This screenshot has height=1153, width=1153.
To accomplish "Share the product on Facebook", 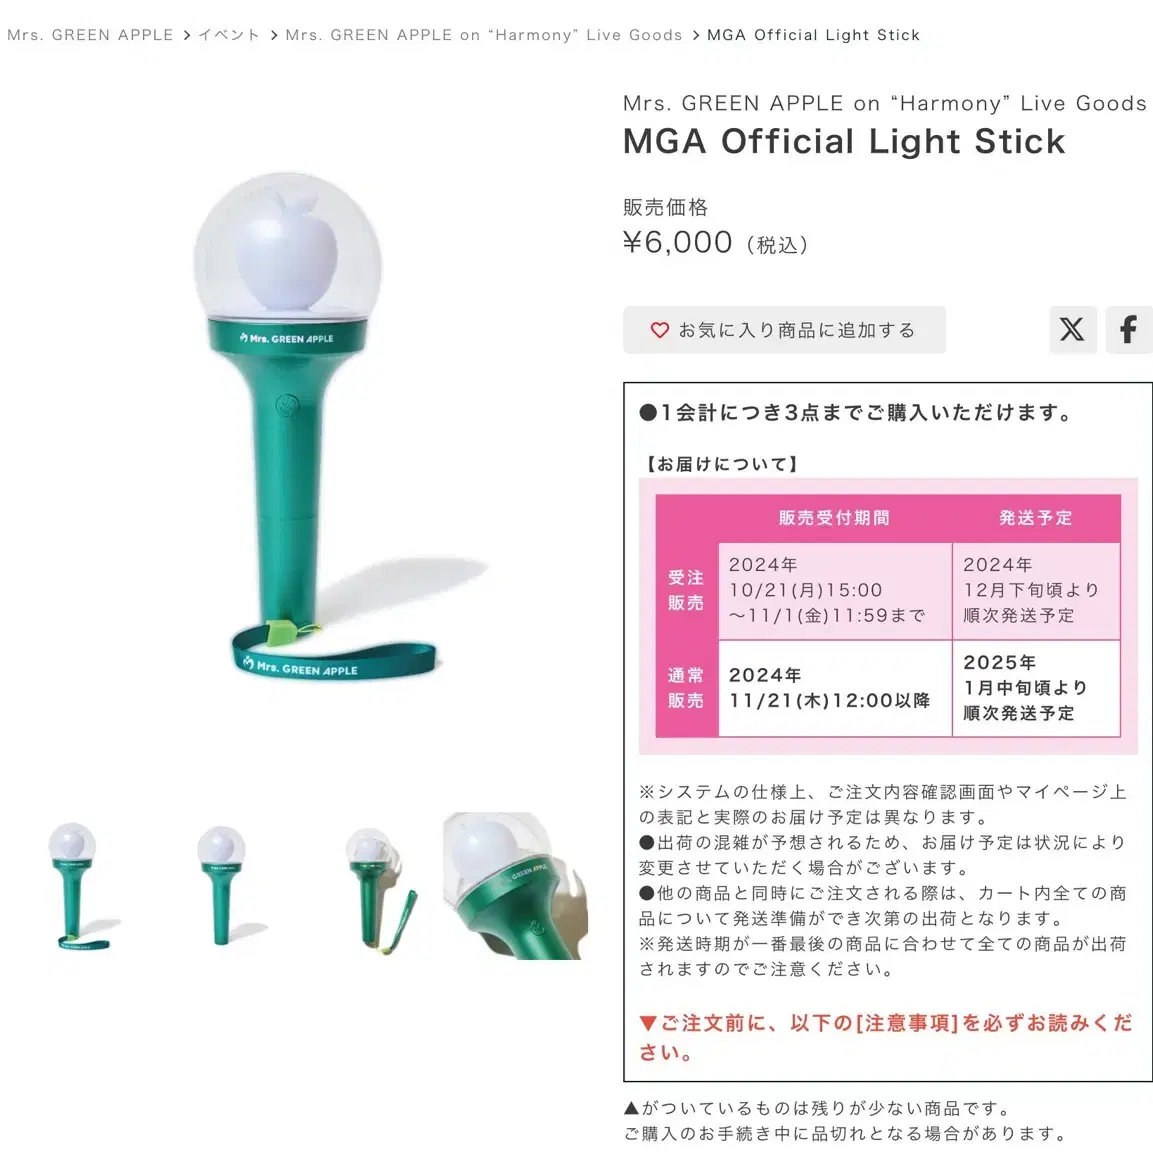I will 1129,329.
